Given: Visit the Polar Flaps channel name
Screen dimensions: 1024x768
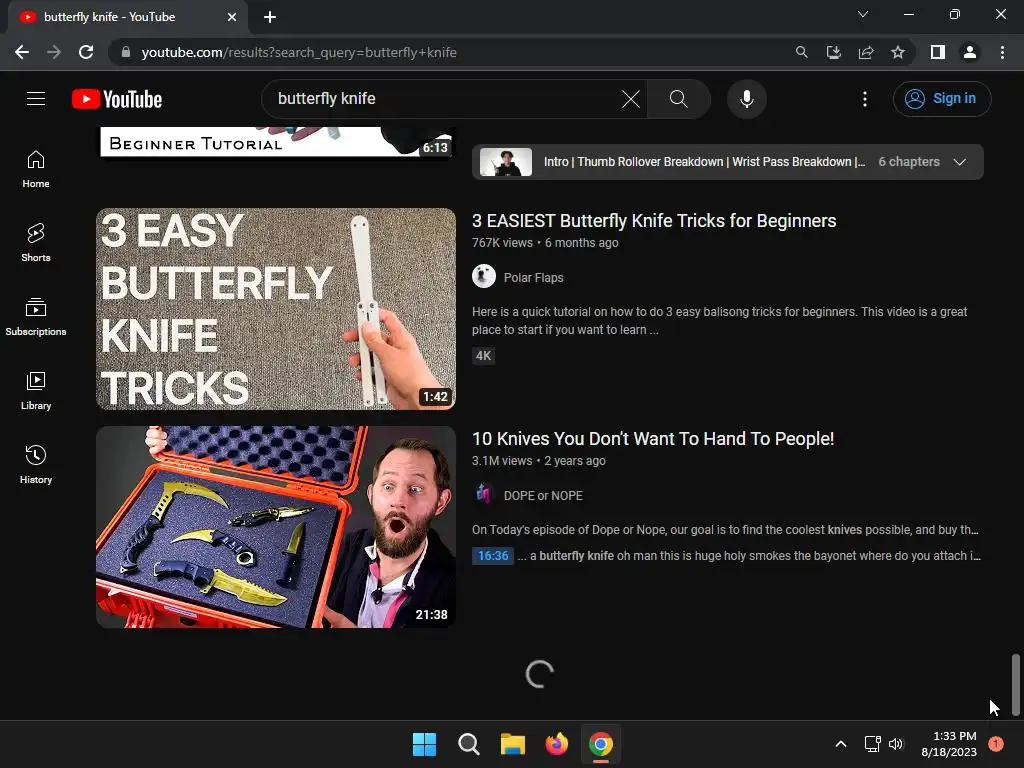Looking at the screenshot, I should [x=533, y=278].
